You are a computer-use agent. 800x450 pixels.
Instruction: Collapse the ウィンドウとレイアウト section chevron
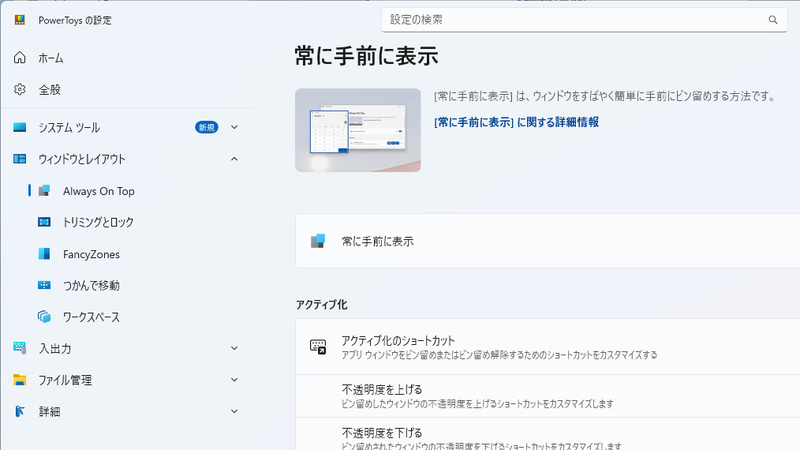(x=234, y=159)
